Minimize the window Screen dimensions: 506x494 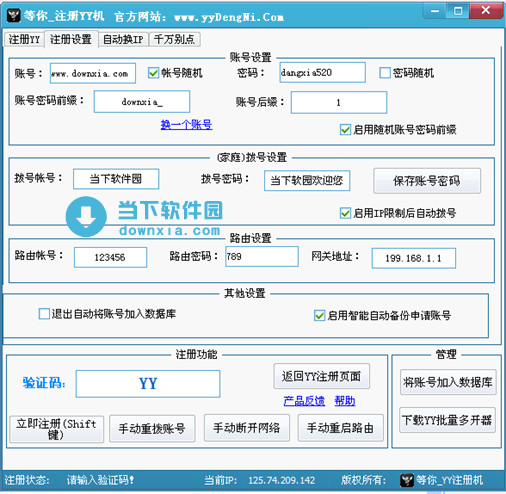click(x=435, y=11)
